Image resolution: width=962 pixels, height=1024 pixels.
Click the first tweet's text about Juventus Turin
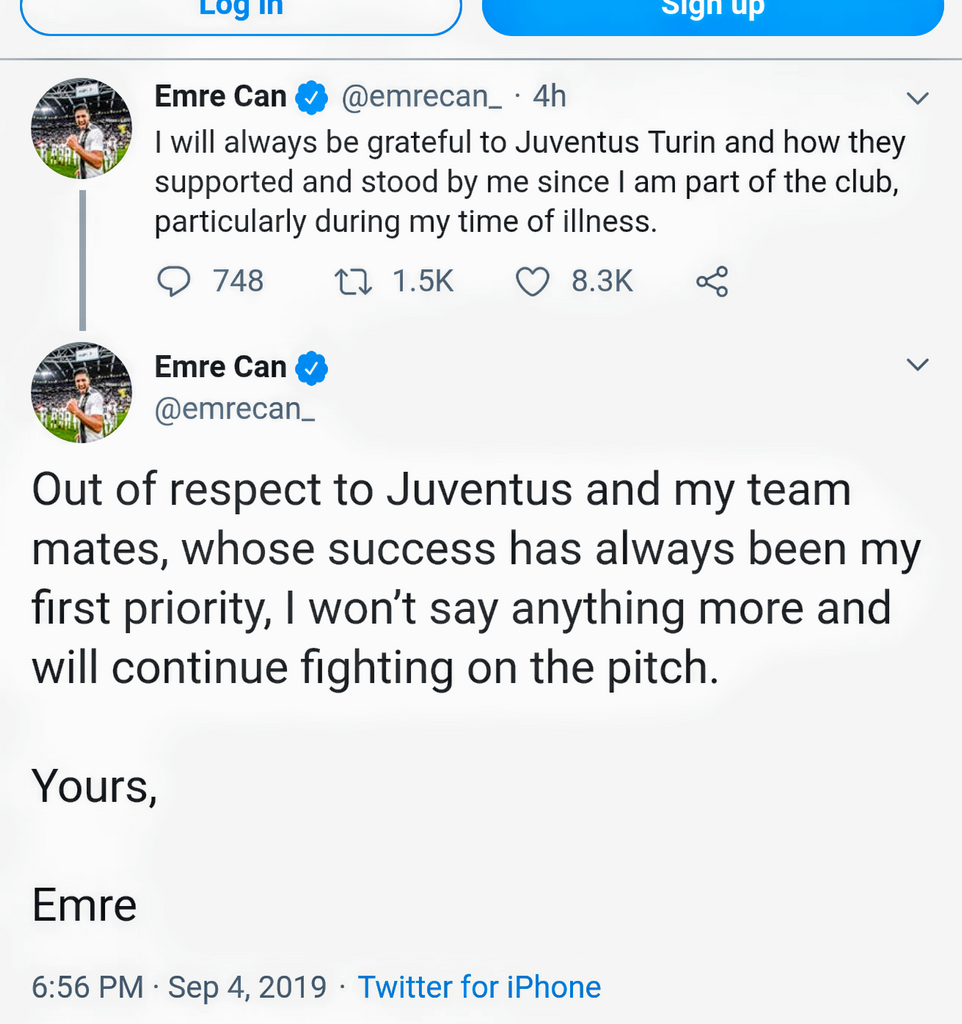pyautogui.click(x=530, y=182)
